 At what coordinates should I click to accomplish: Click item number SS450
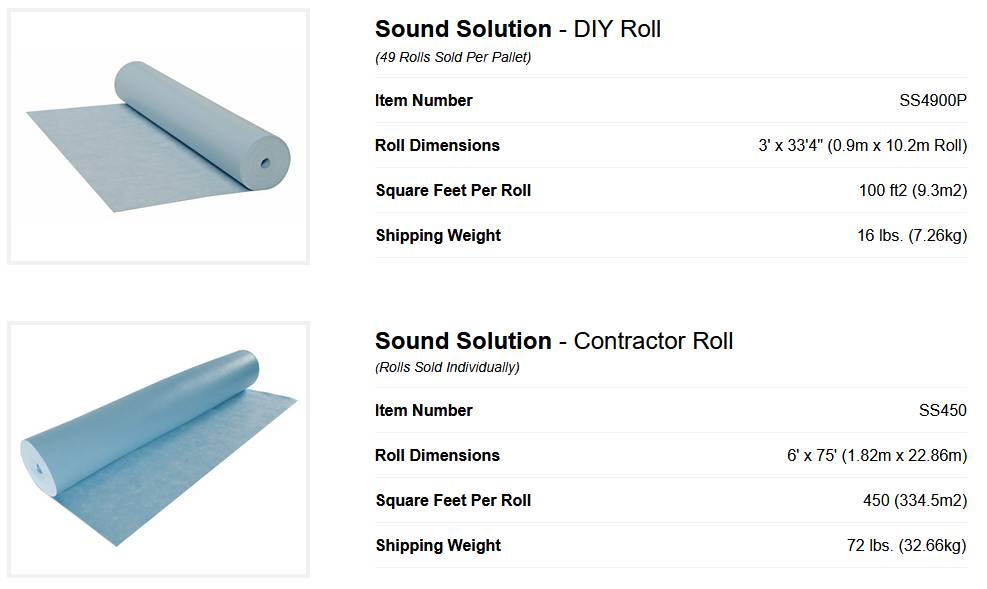942,410
